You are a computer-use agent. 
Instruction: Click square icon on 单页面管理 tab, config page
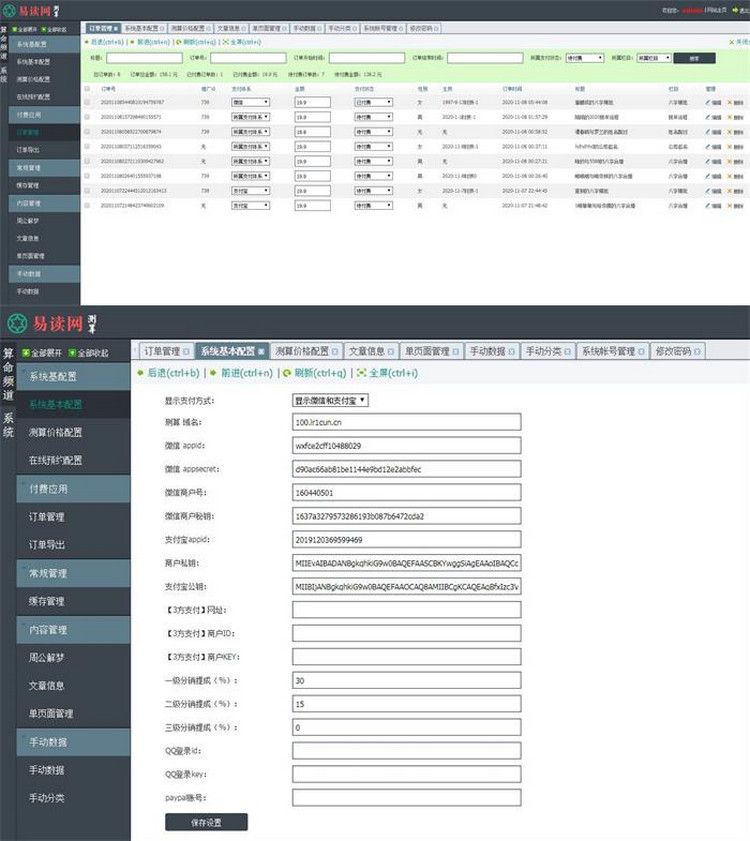click(x=455, y=351)
